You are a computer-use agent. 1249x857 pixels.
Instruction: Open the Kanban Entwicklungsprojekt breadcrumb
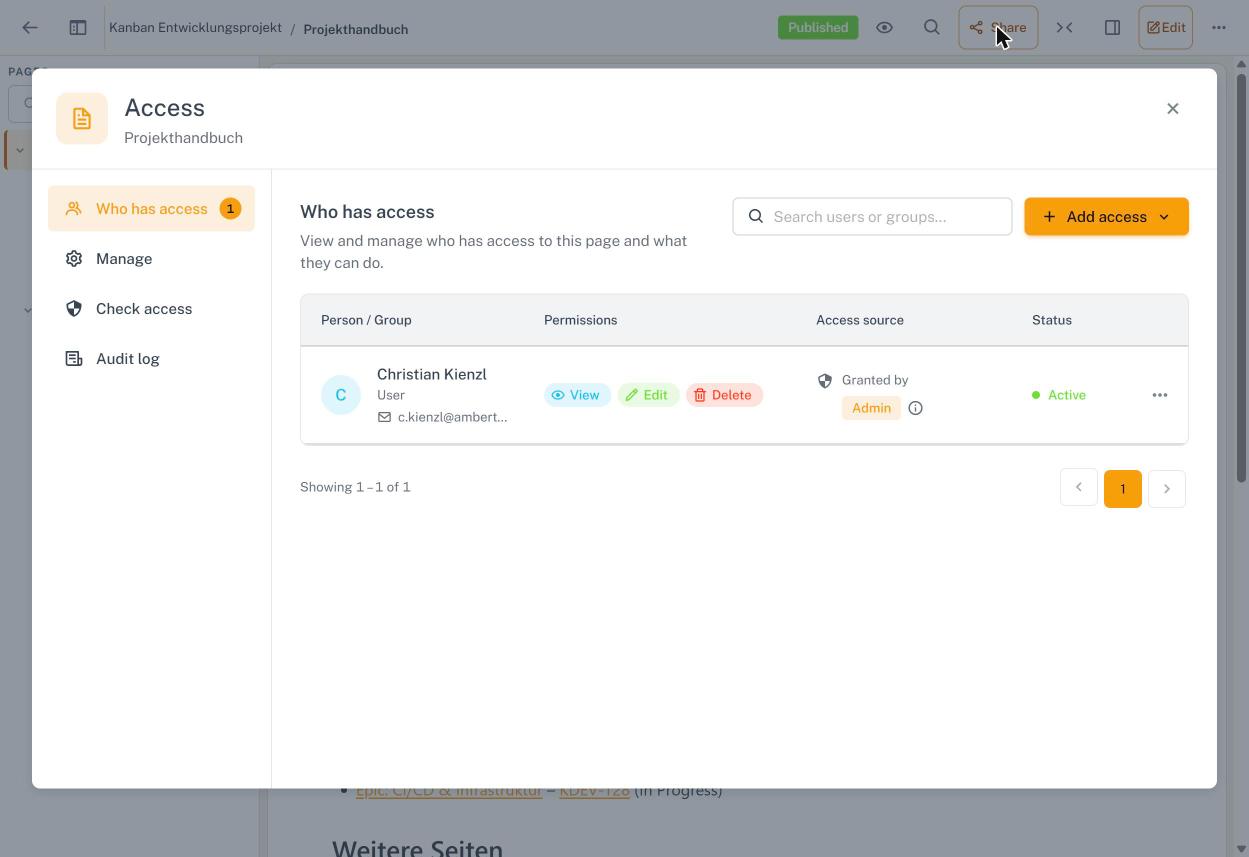click(195, 28)
